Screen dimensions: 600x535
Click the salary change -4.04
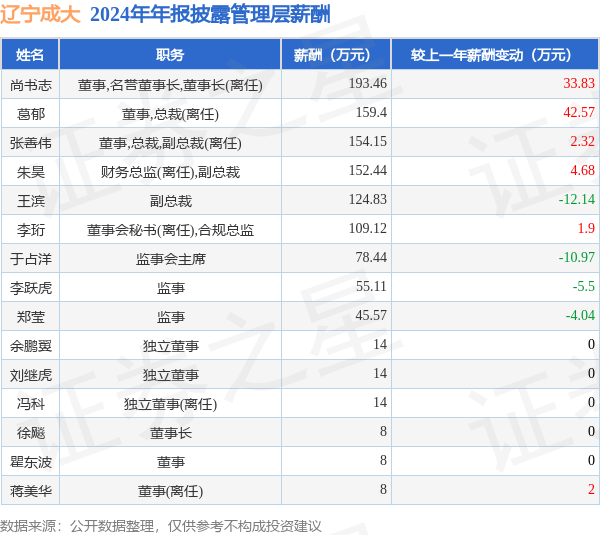[x=580, y=315]
